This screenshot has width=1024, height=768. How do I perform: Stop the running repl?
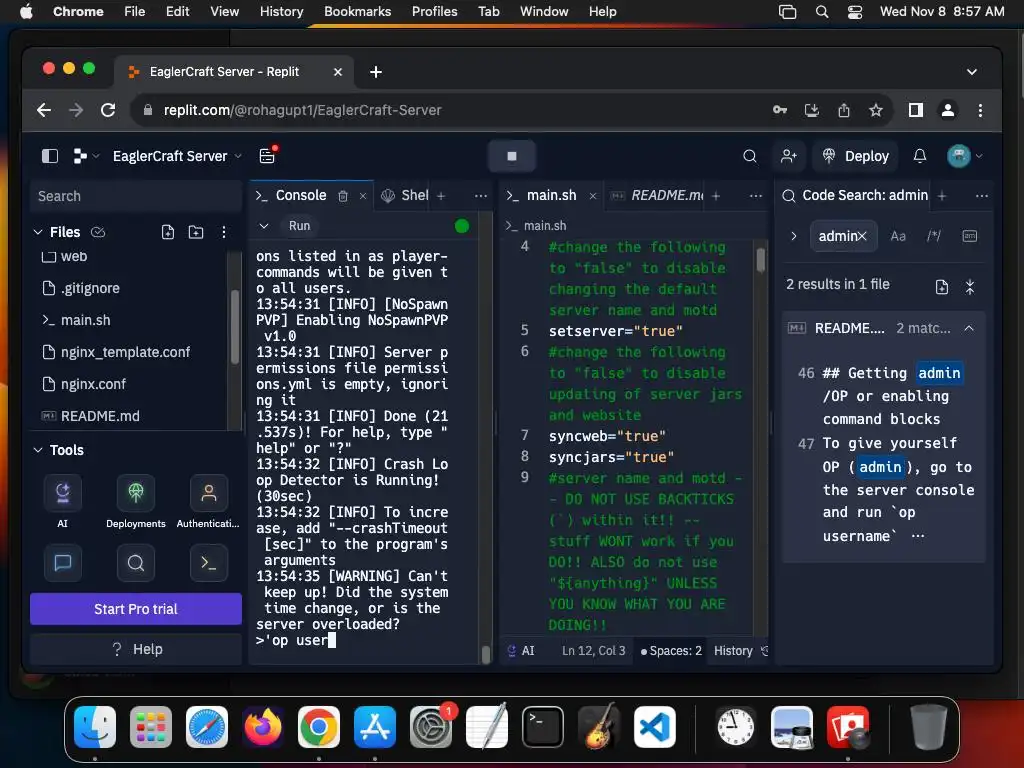tap(511, 156)
